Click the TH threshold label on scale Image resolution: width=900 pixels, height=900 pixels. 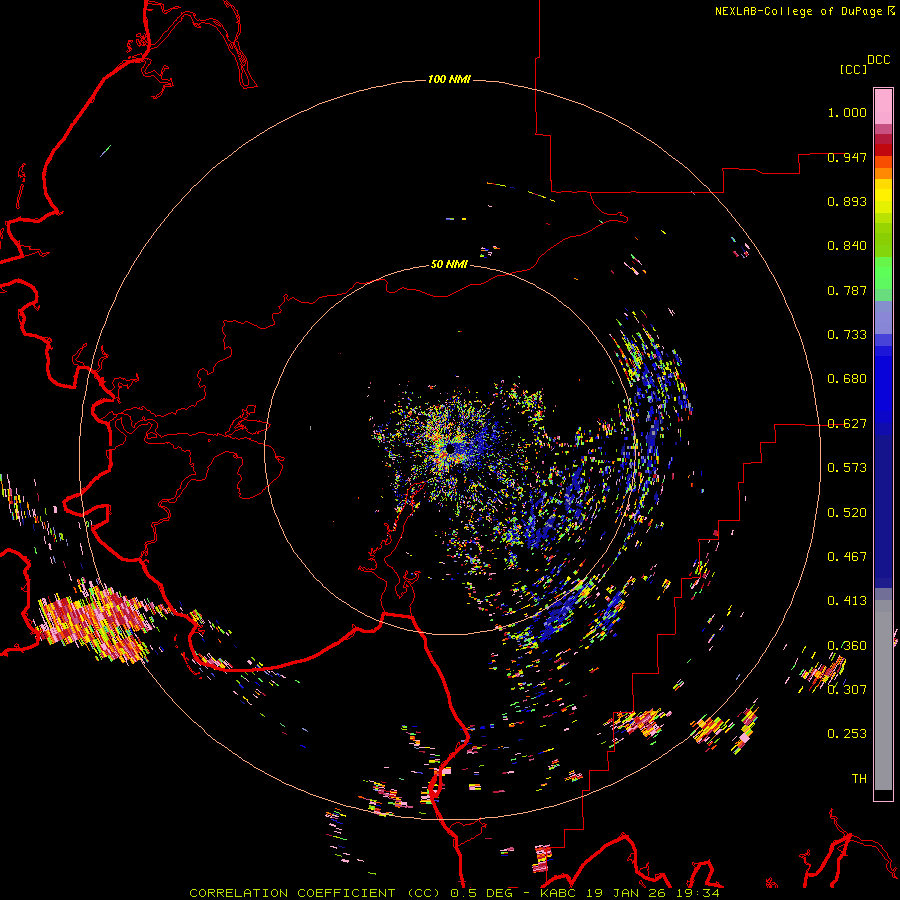coord(859,779)
